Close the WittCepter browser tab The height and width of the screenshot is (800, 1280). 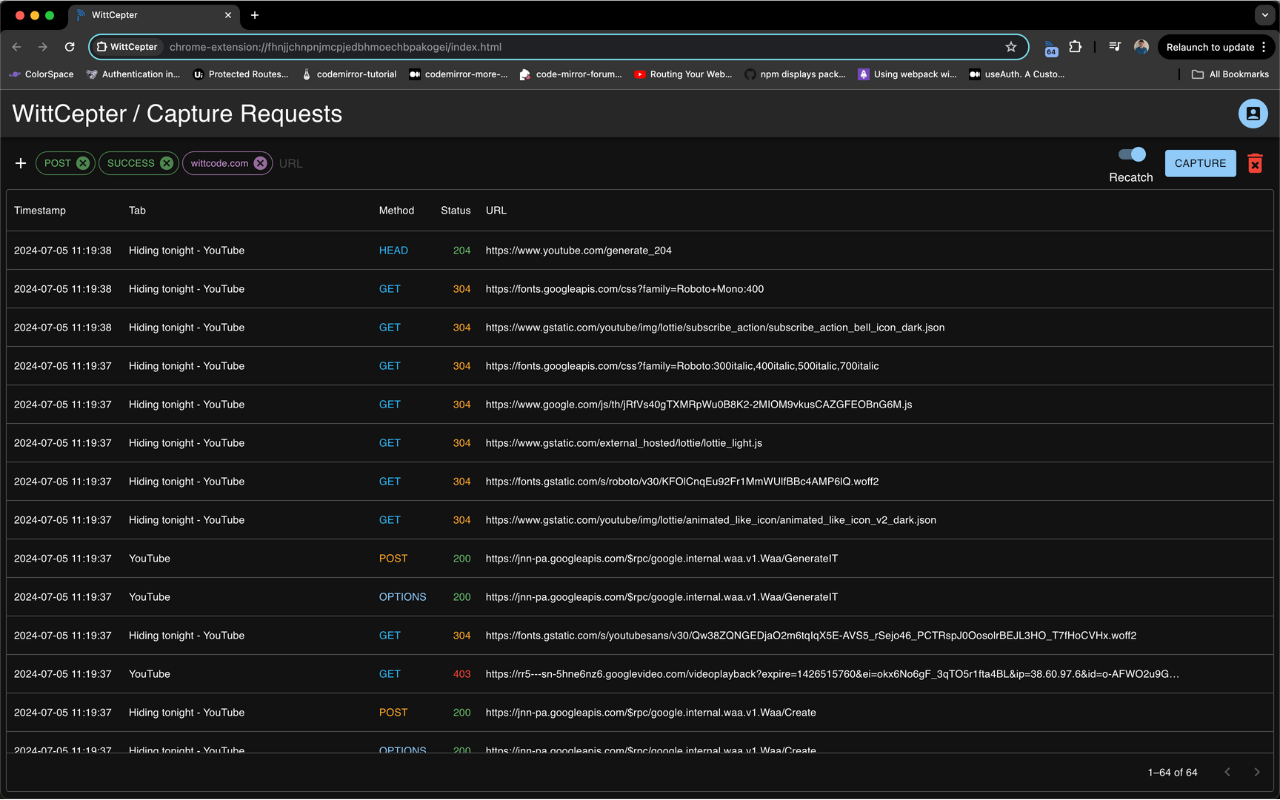(228, 16)
